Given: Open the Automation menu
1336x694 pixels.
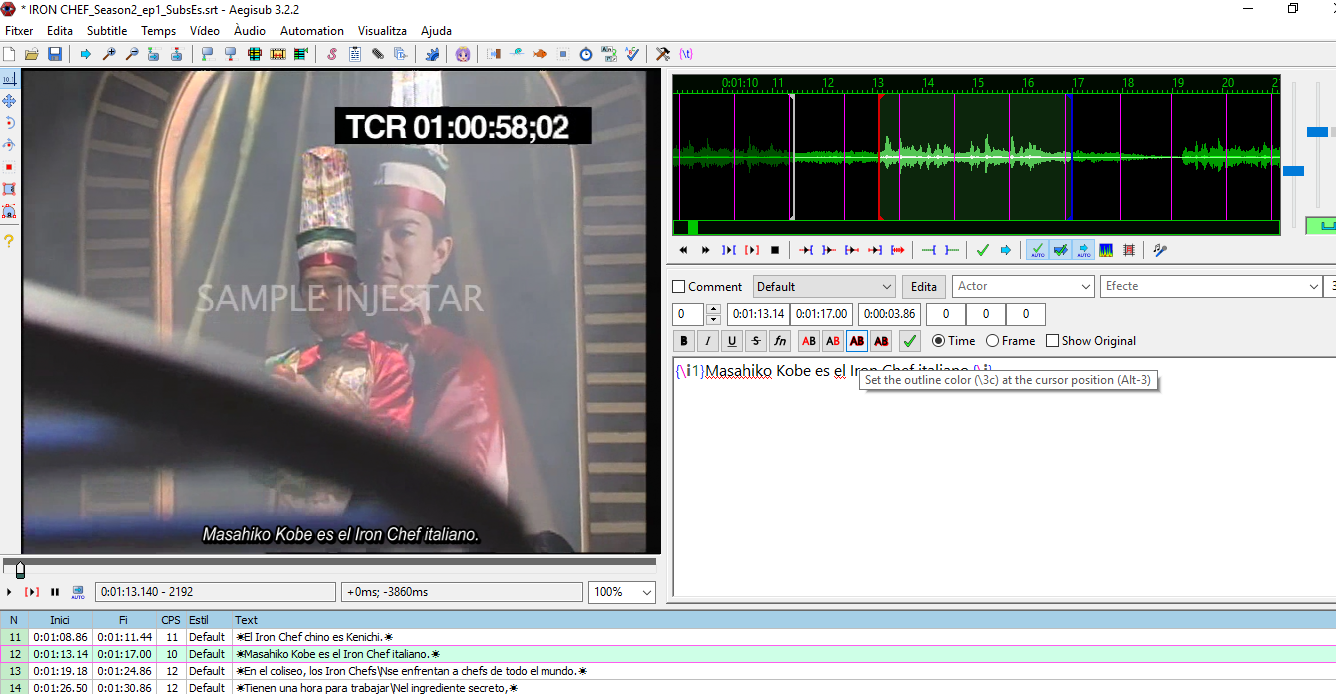Looking at the screenshot, I should point(311,31).
